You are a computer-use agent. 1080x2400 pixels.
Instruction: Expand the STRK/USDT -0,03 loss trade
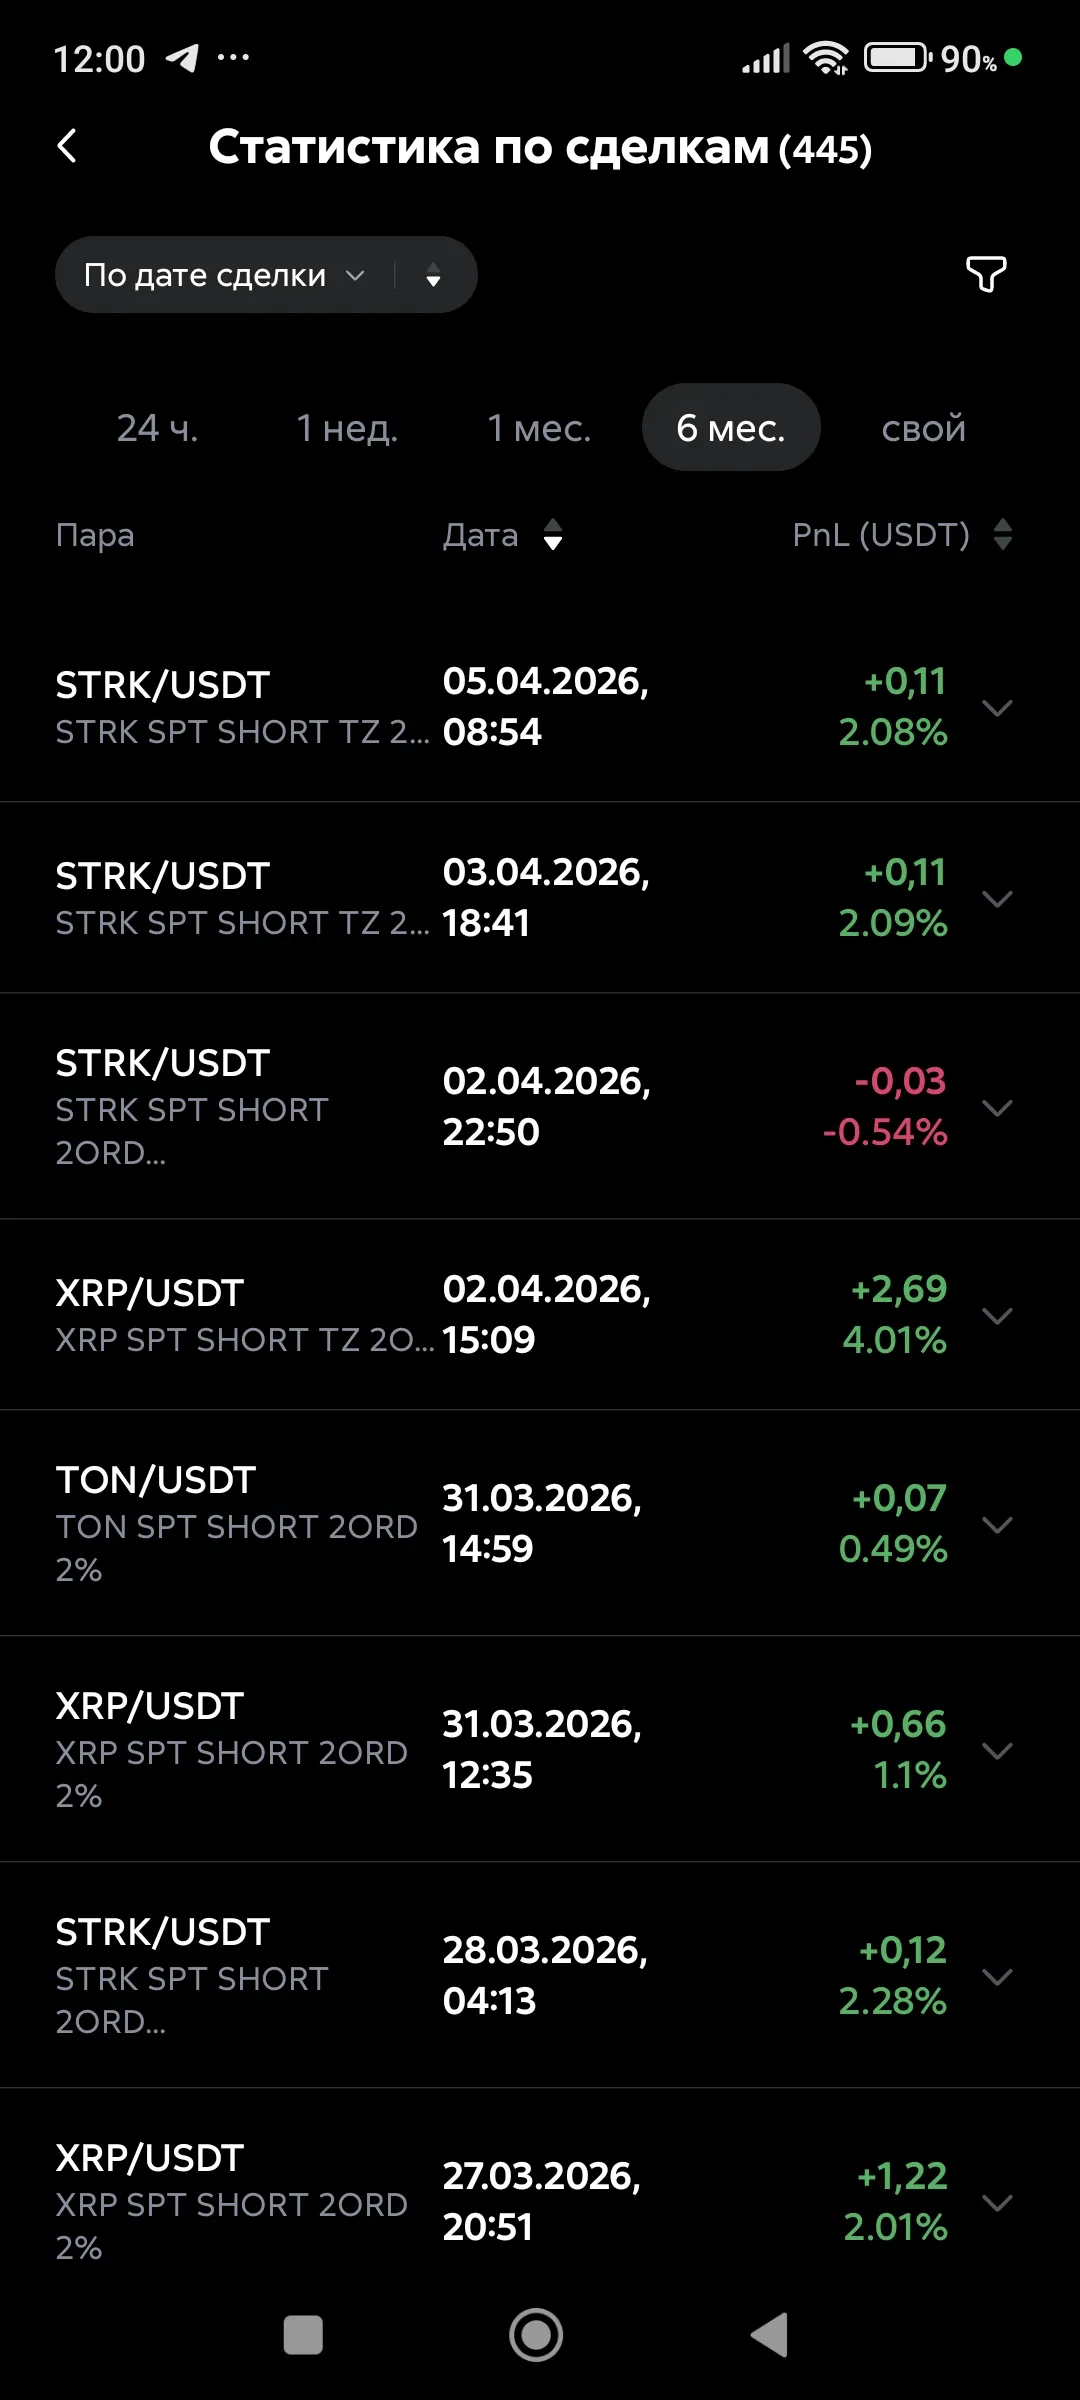(x=998, y=1107)
